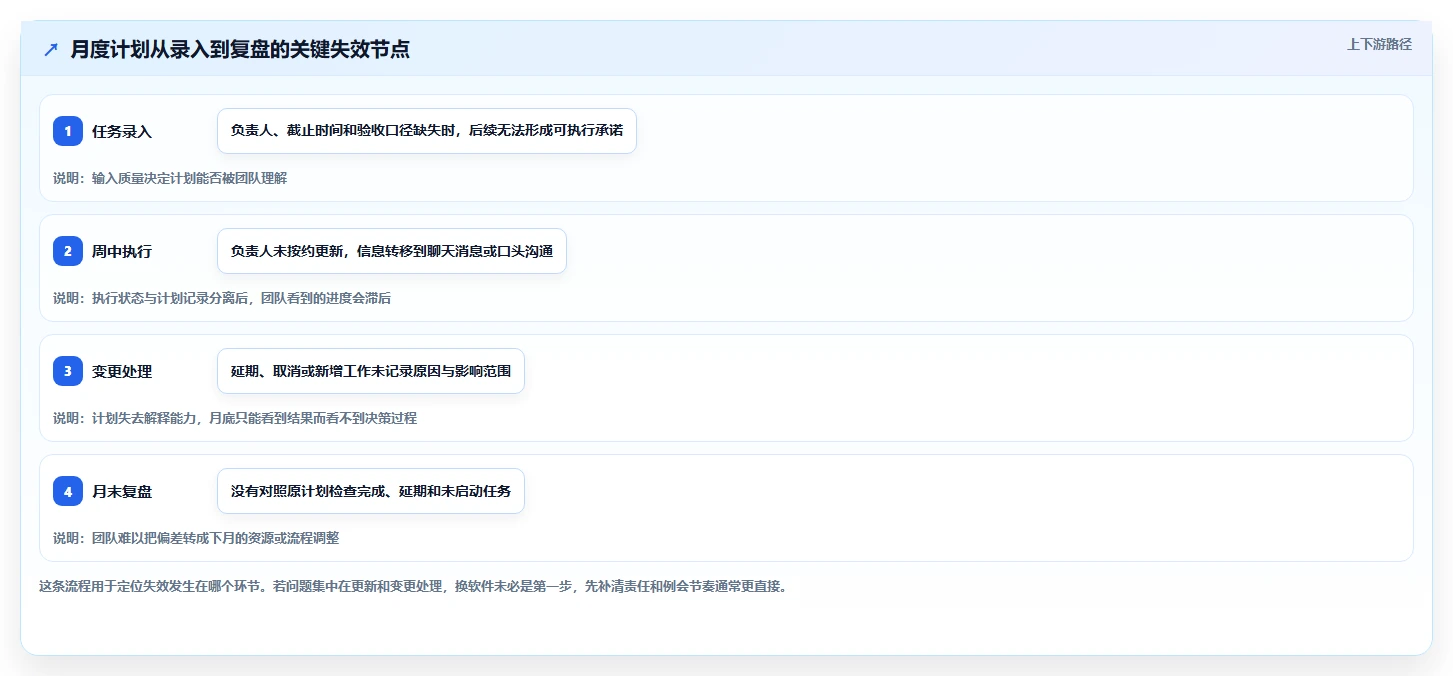Click the arrow icon beside the title

pyautogui.click(x=51, y=50)
